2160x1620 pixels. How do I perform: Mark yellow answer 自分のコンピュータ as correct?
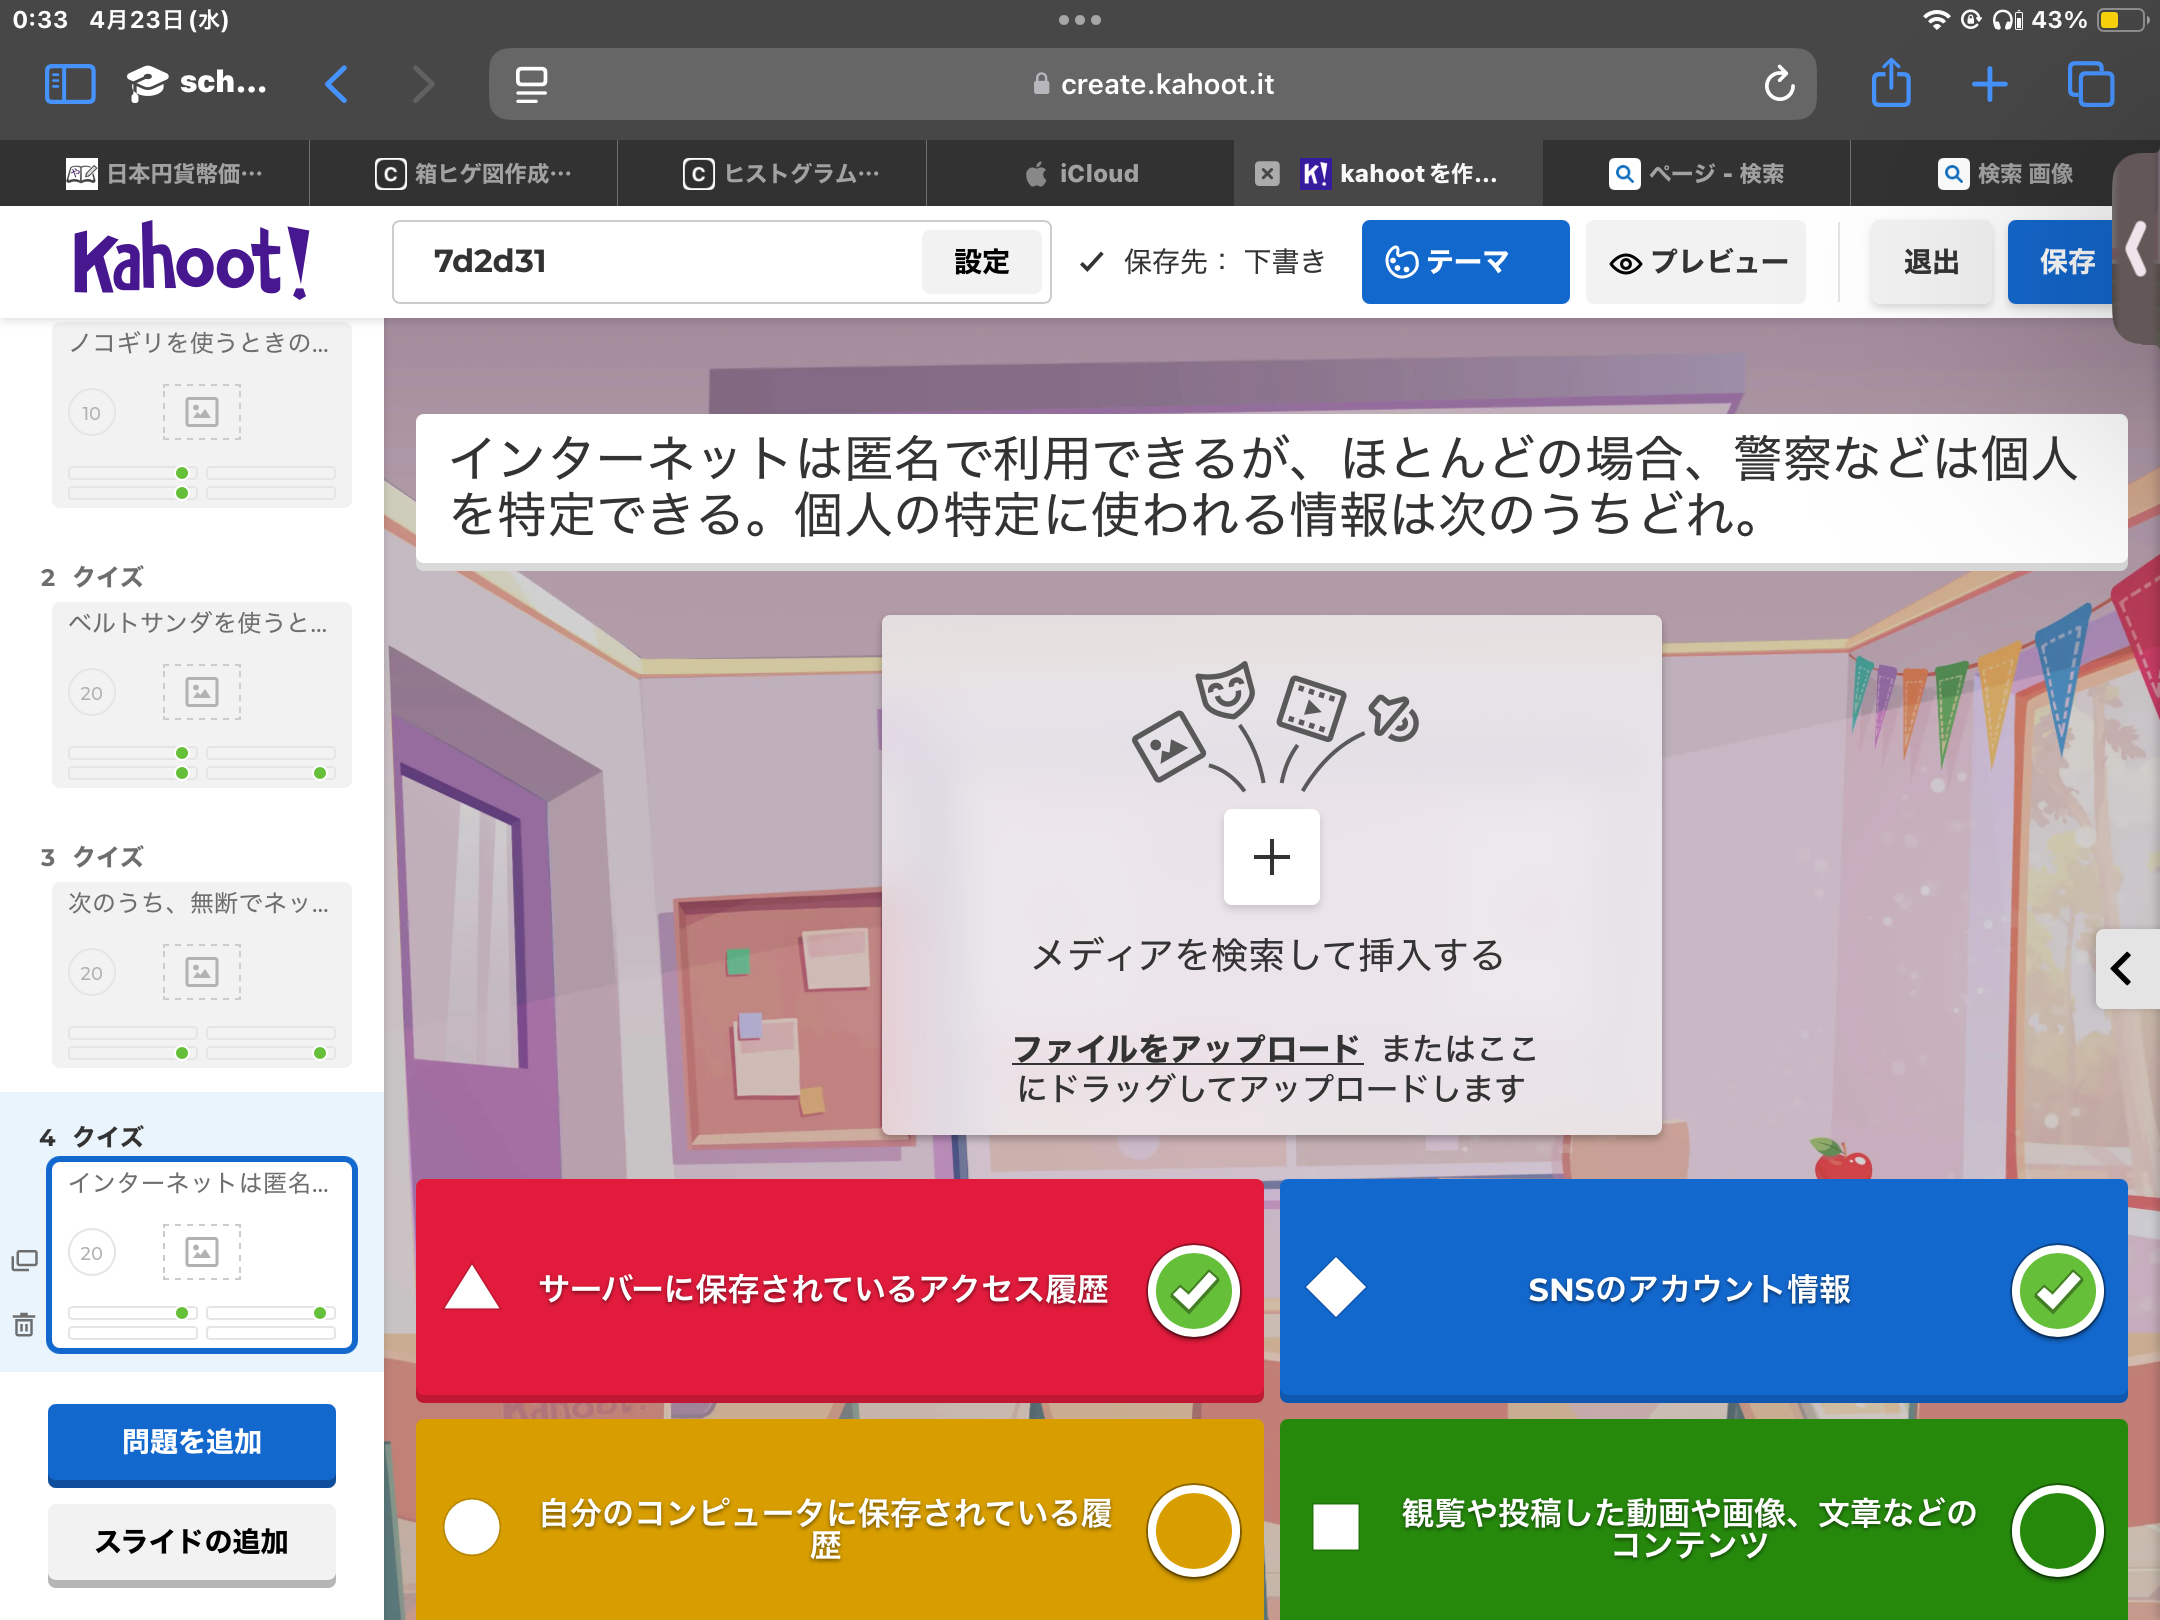[1193, 1530]
